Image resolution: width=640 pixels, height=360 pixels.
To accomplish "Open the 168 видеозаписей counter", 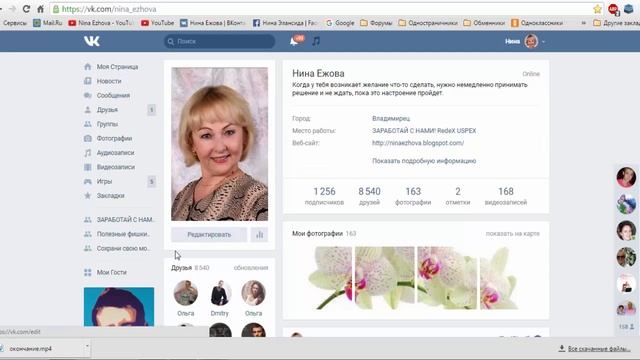I will tap(506, 196).
